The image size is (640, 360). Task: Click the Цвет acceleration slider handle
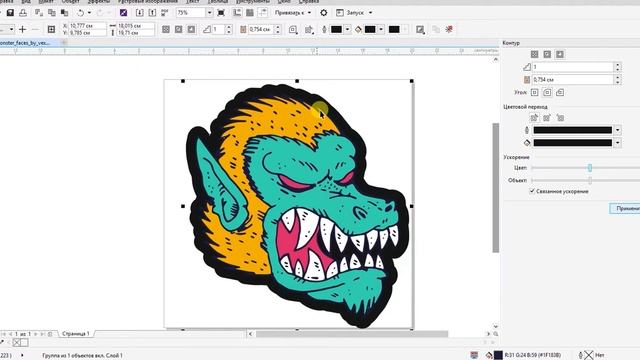(x=590, y=168)
